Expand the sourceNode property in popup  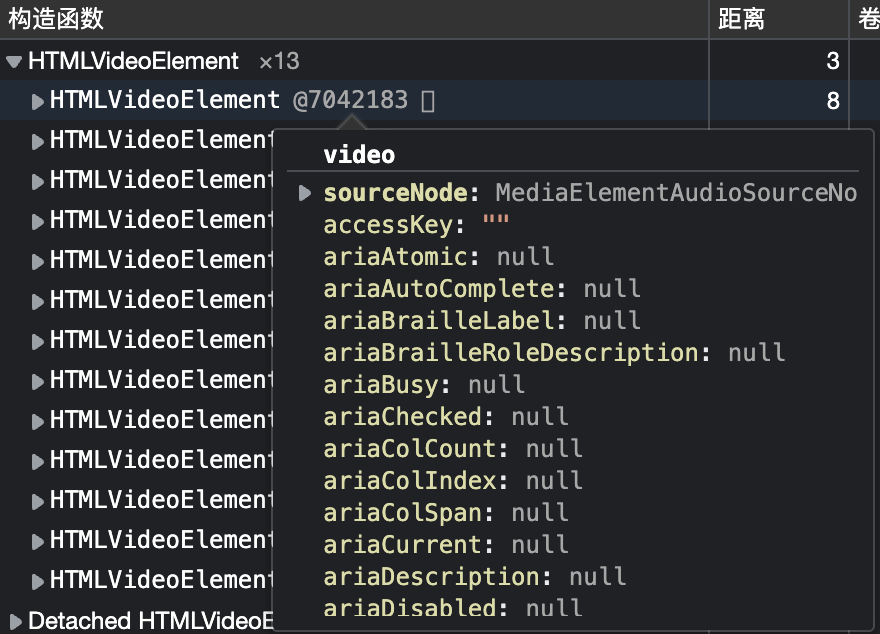[305, 193]
